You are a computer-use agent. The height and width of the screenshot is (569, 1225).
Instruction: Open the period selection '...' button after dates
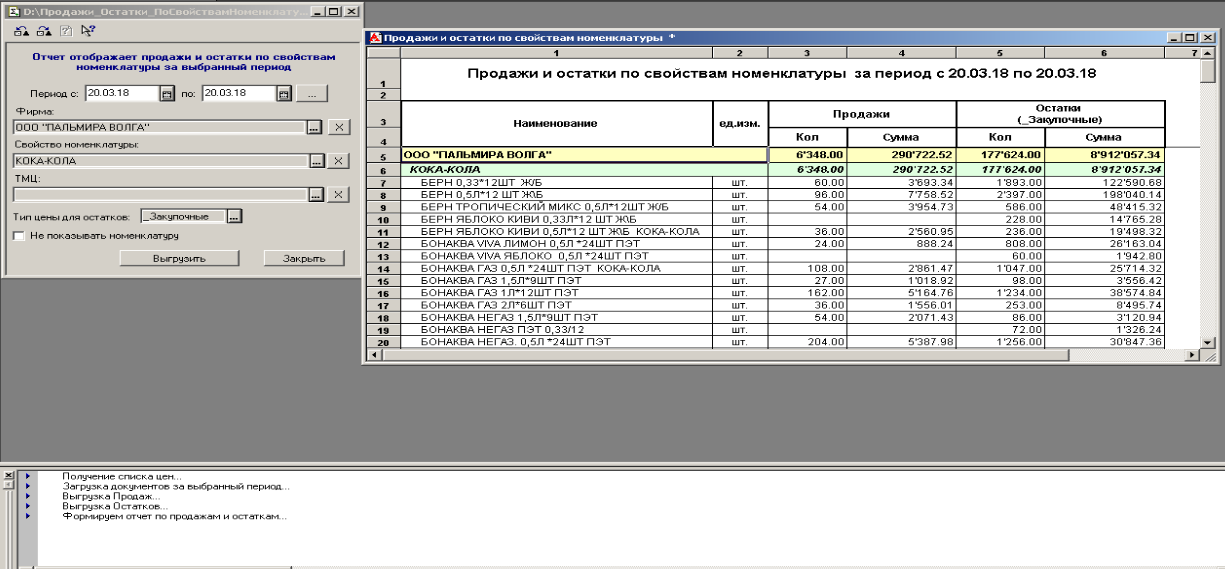point(313,93)
